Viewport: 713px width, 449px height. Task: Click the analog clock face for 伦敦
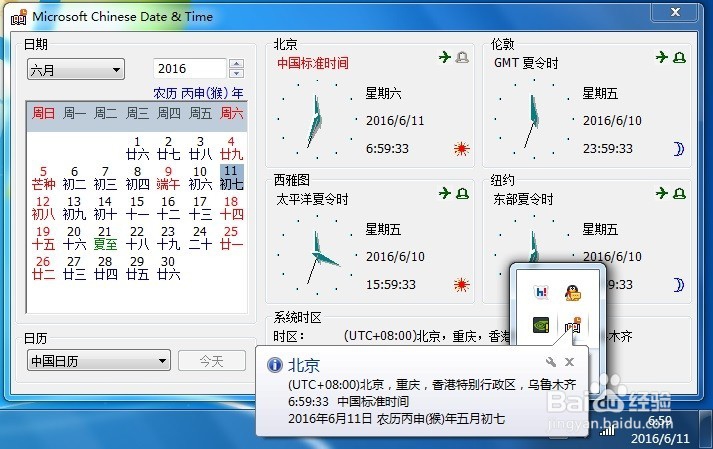click(534, 120)
